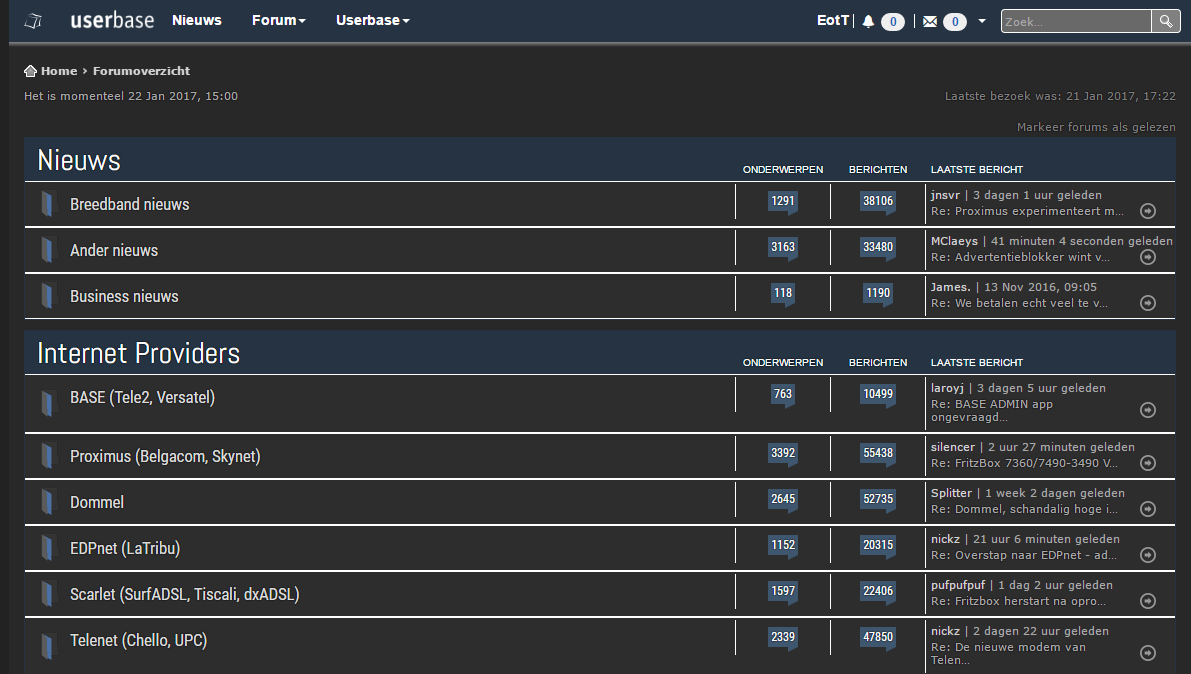Go to Home breadcrumb link

59,71
